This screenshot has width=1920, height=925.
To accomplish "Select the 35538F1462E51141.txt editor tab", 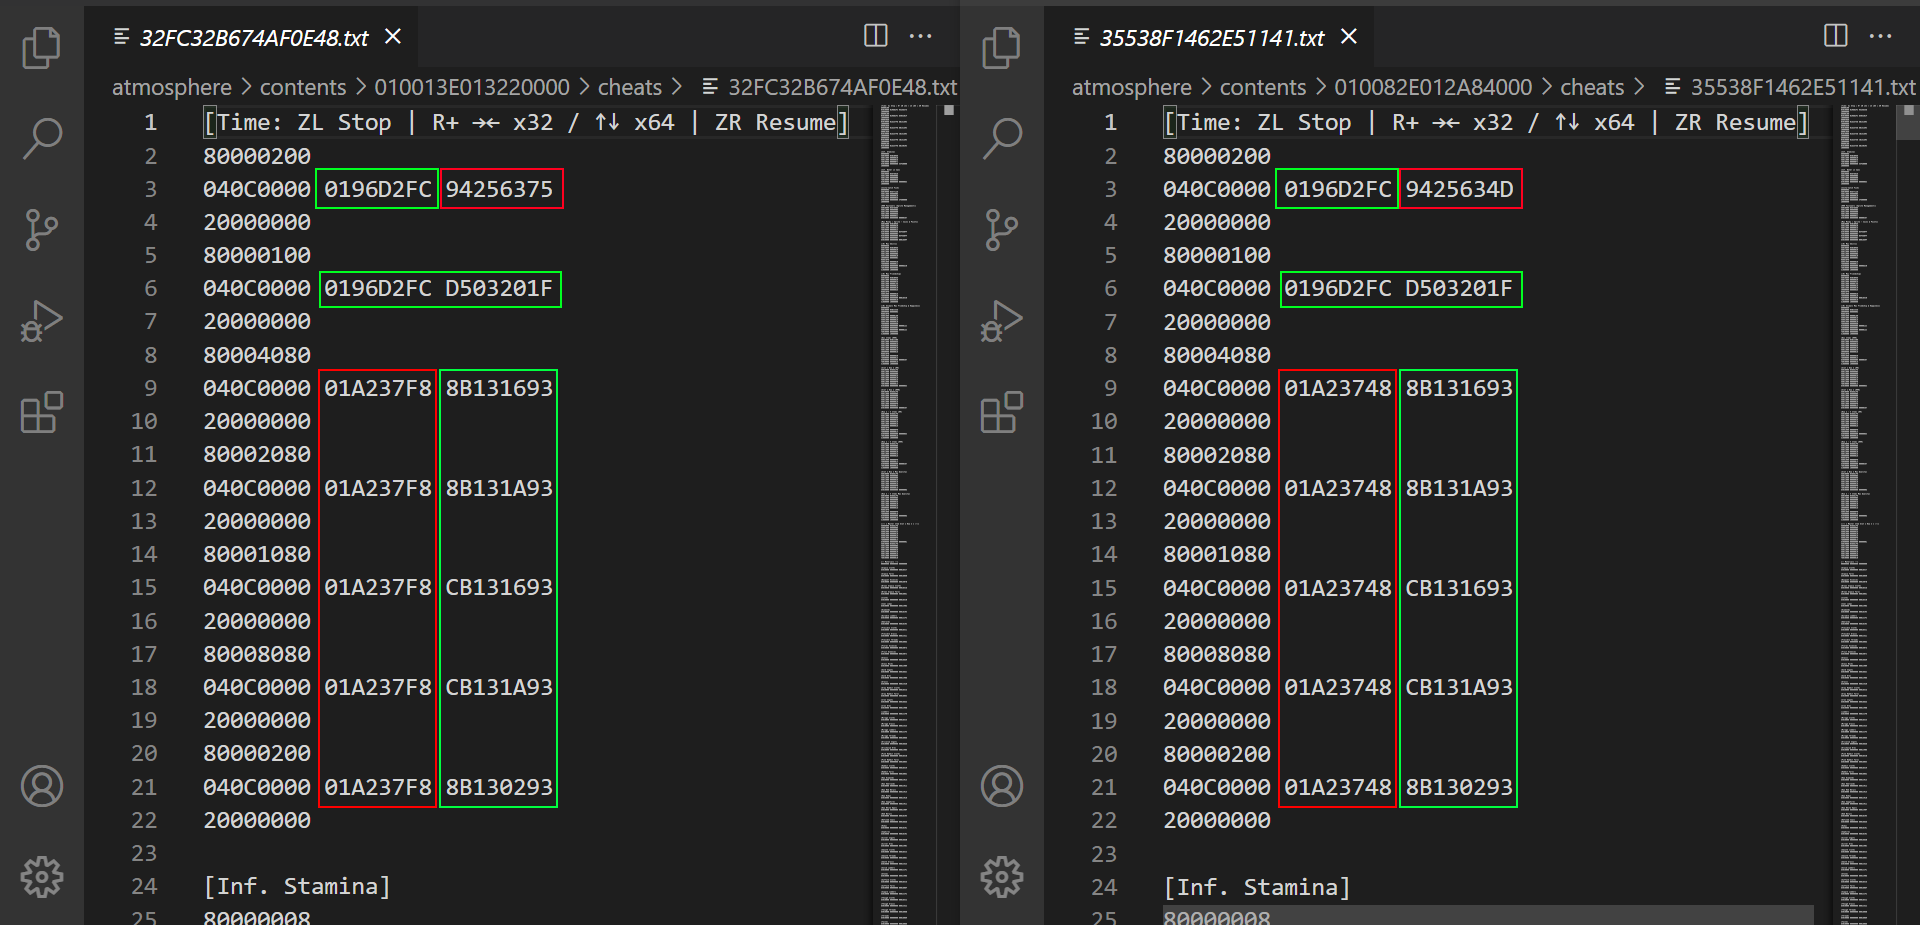I will click(1211, 38).
